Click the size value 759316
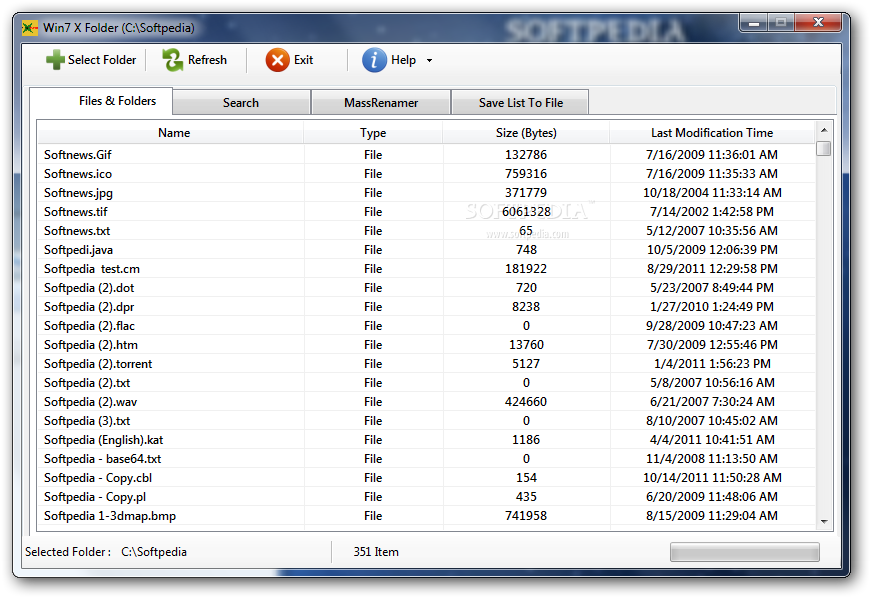Image resolution: width=871 pixels, height=598 pixels. click(526, 174)
